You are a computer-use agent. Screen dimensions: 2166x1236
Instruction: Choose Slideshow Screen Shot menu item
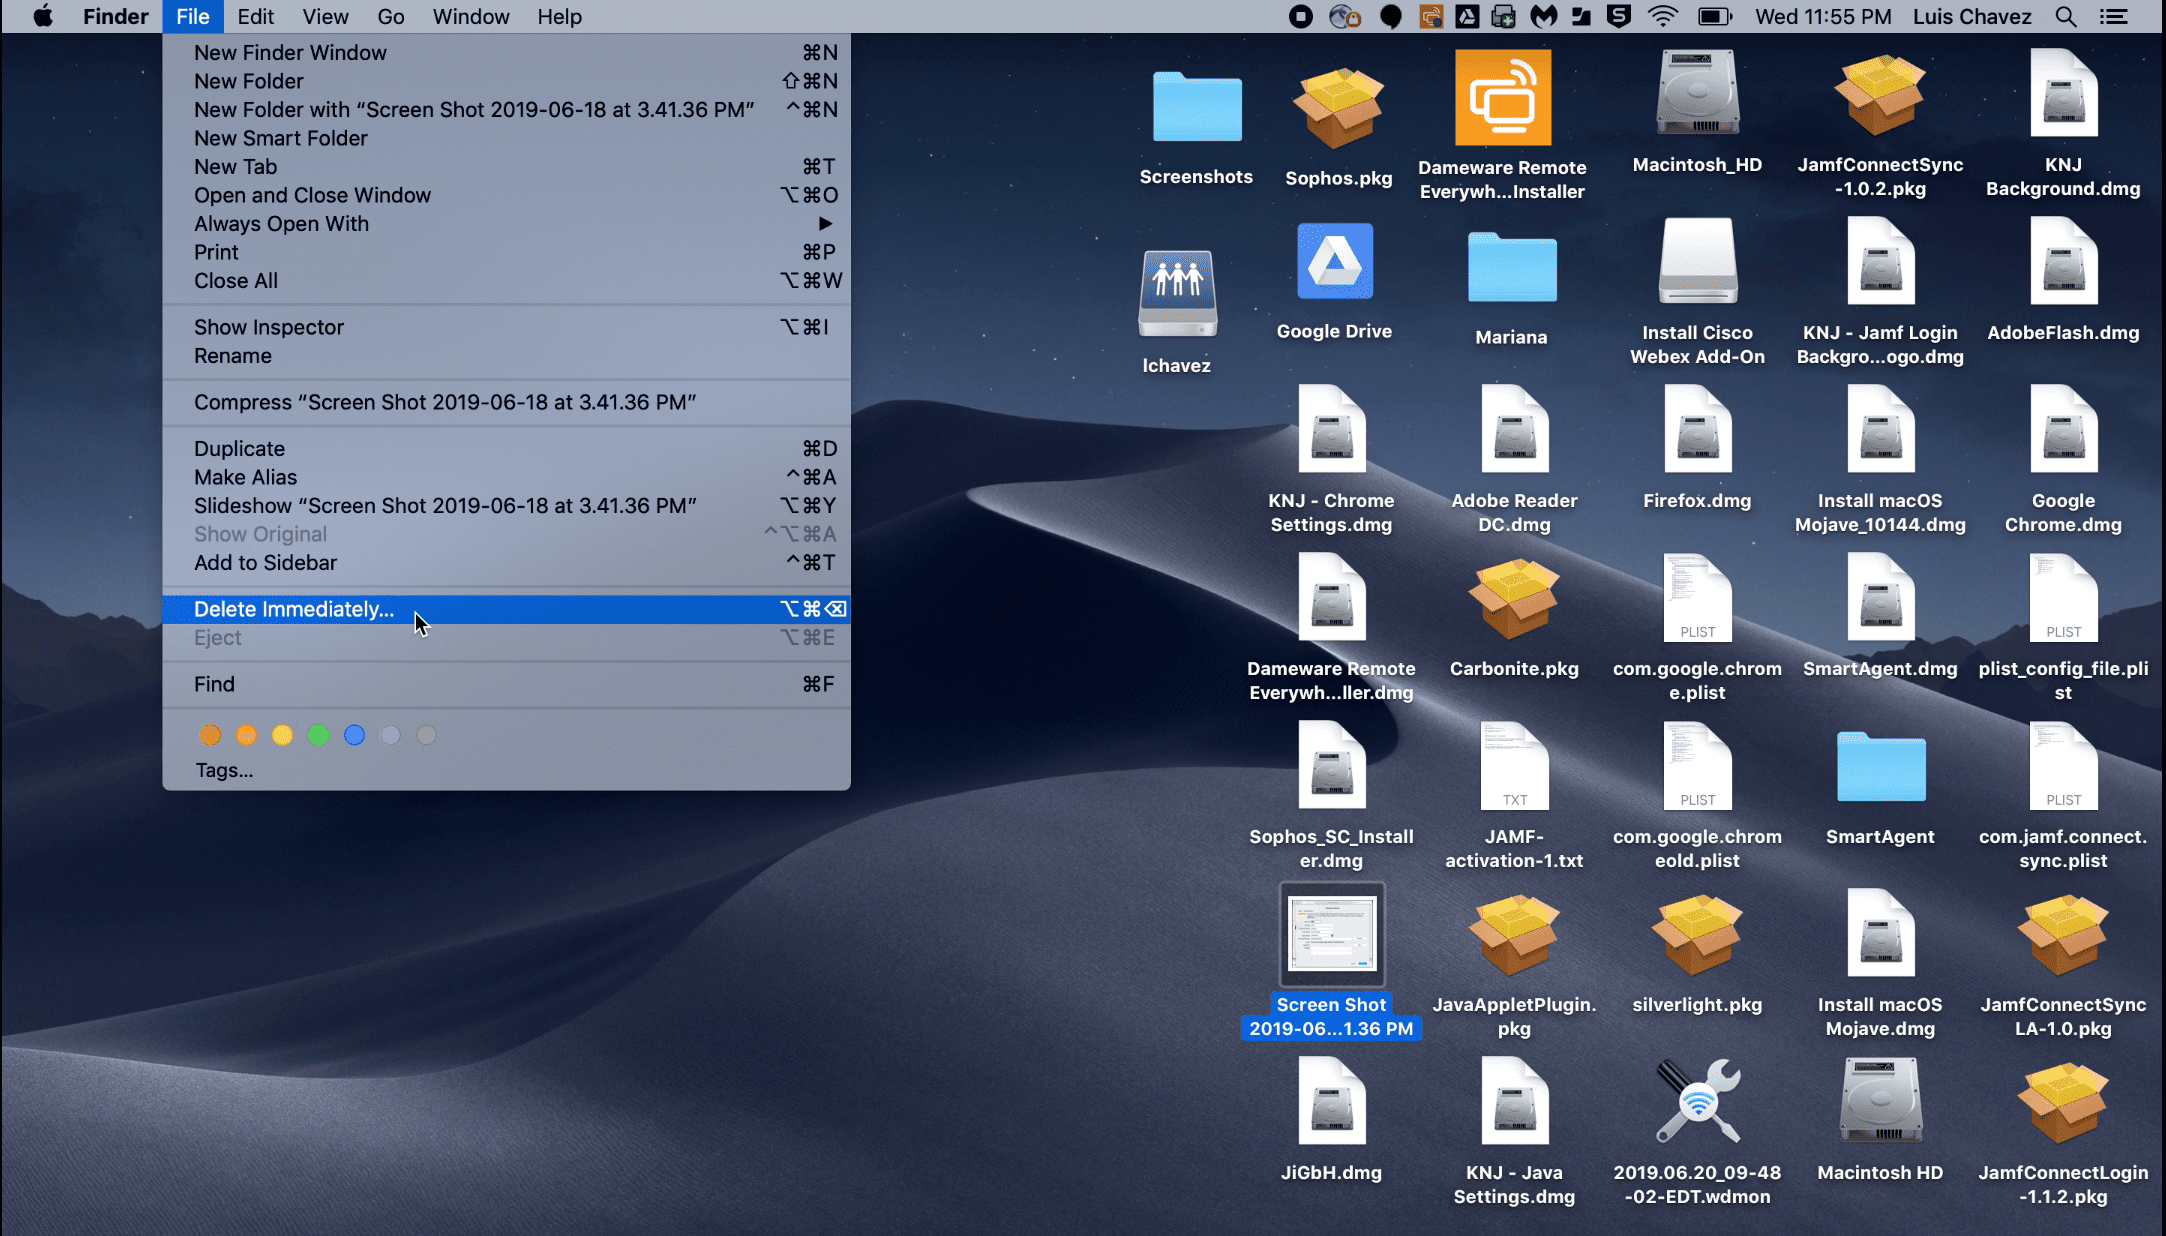pos(506,506)
